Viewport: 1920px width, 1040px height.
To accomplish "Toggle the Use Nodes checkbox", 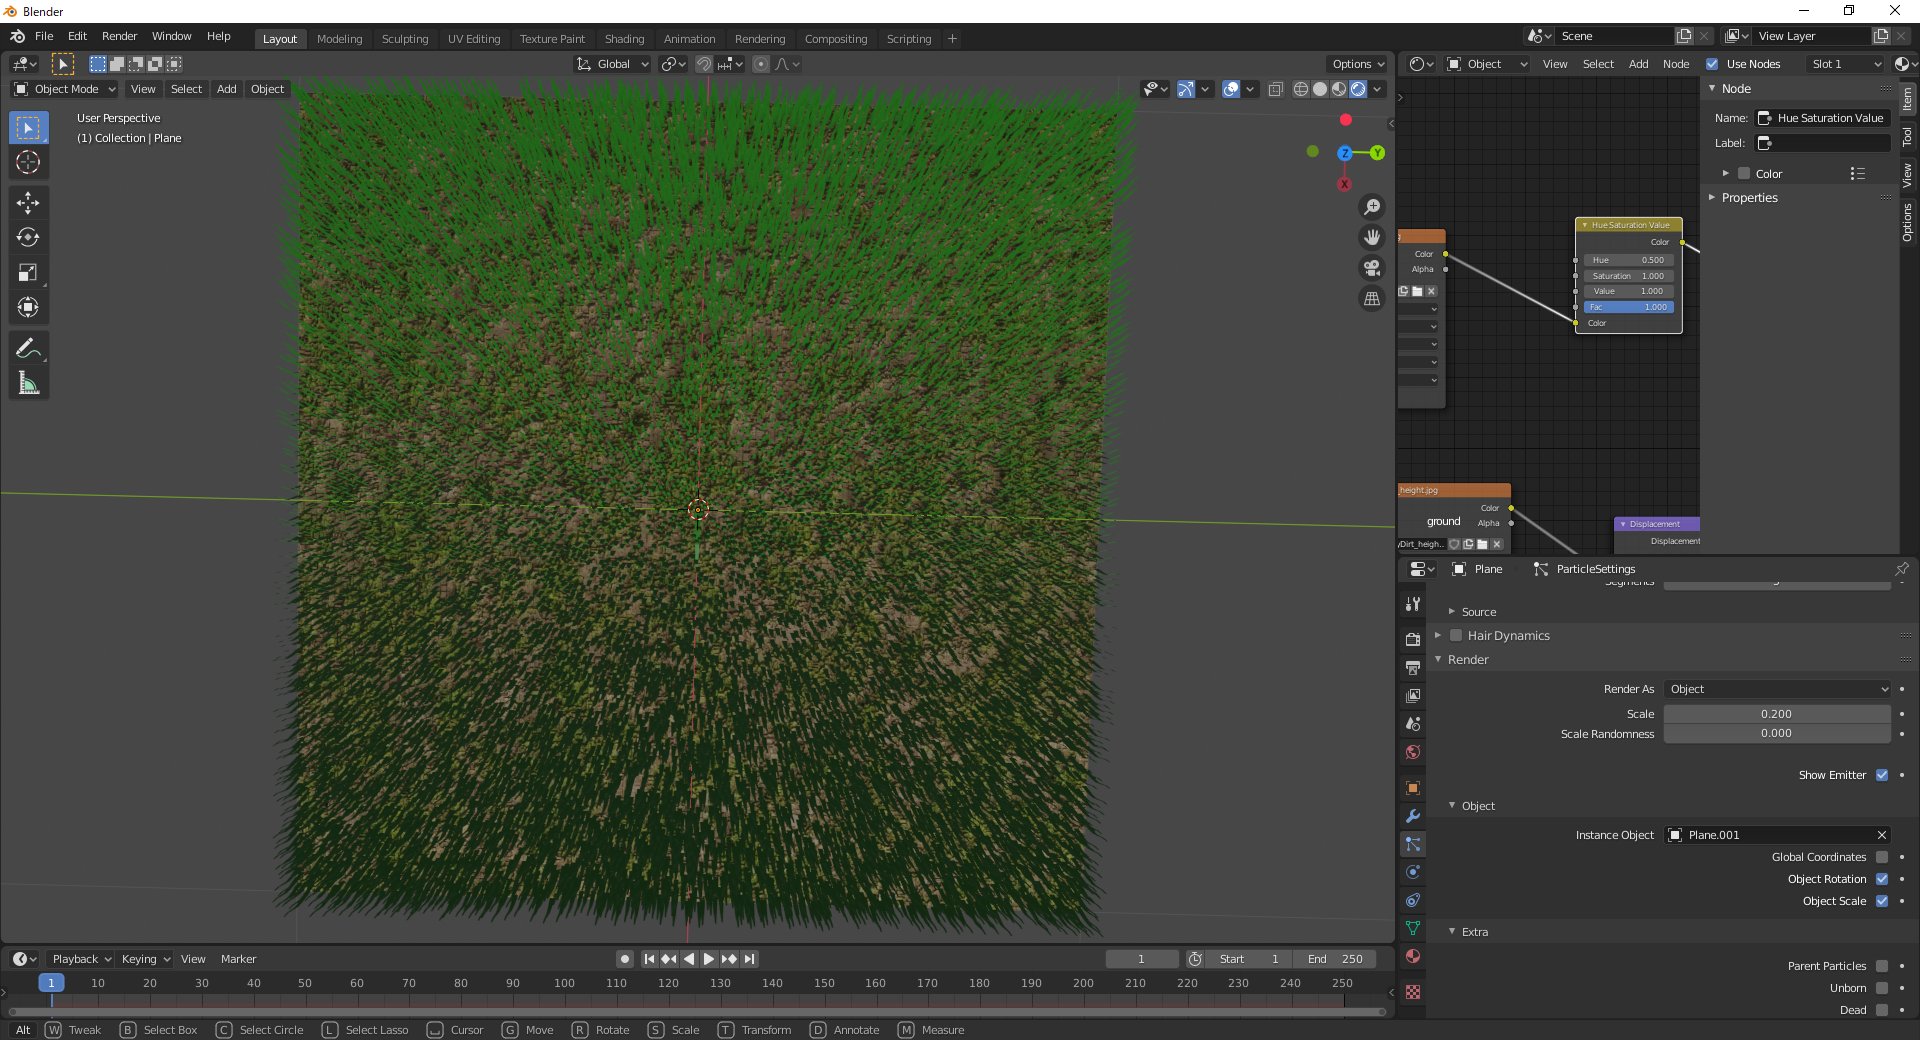I will (x=1712, y=64).
